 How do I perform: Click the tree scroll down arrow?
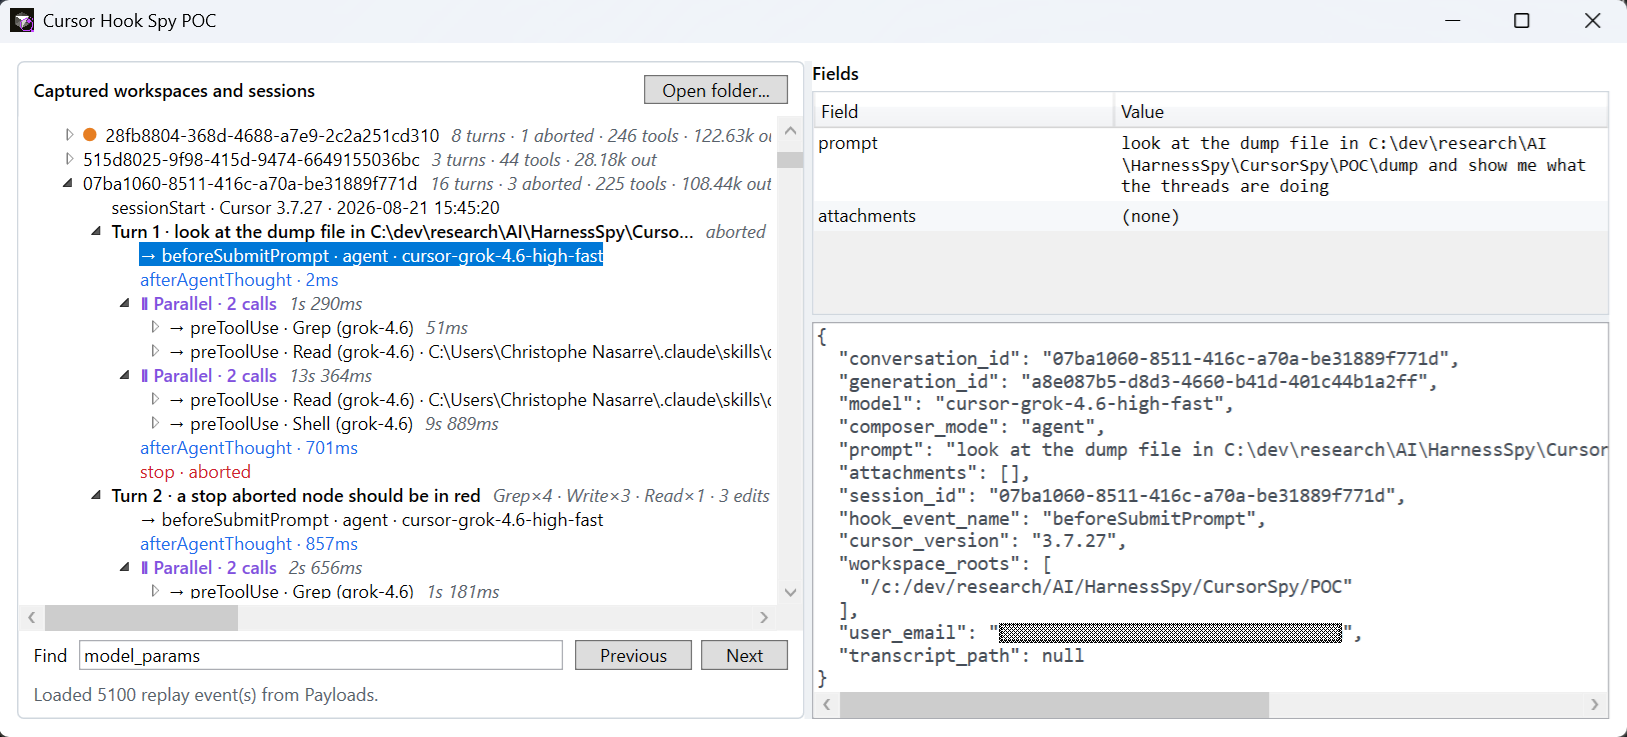pyautogui.click(x=790, y=592)
